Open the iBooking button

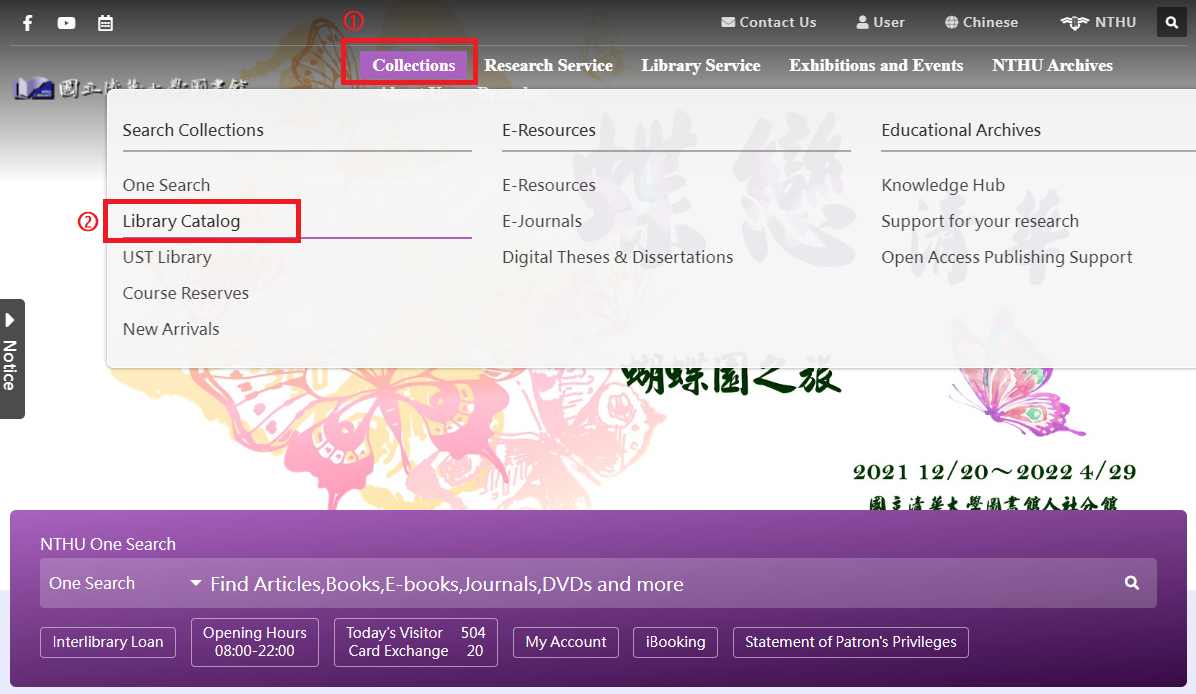coord(675,642)
